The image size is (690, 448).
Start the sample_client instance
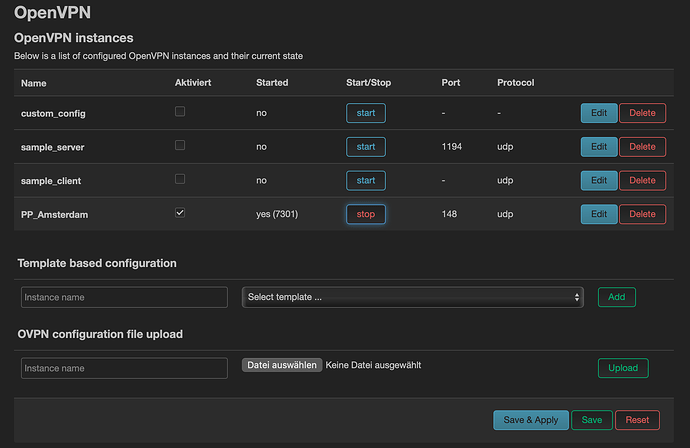click(x=365, y=180)
